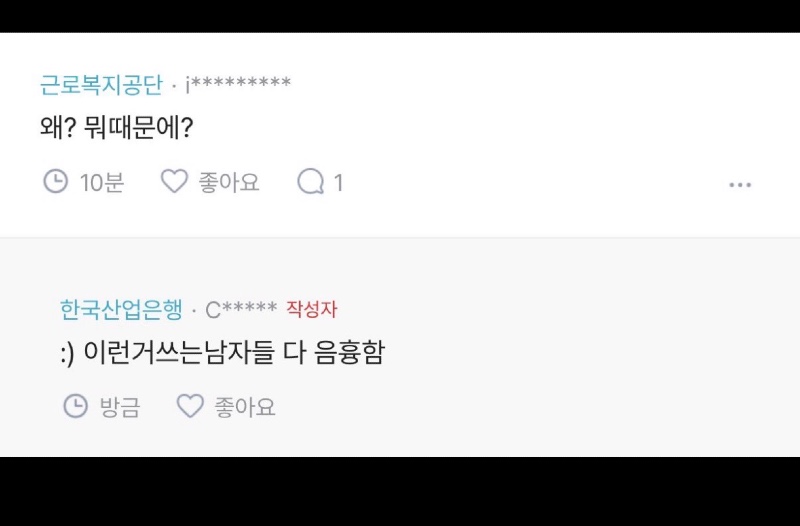Like the 근로복지공단 comment with the heart icon
This screenshot has width=800, height=526.
point(174,181)
